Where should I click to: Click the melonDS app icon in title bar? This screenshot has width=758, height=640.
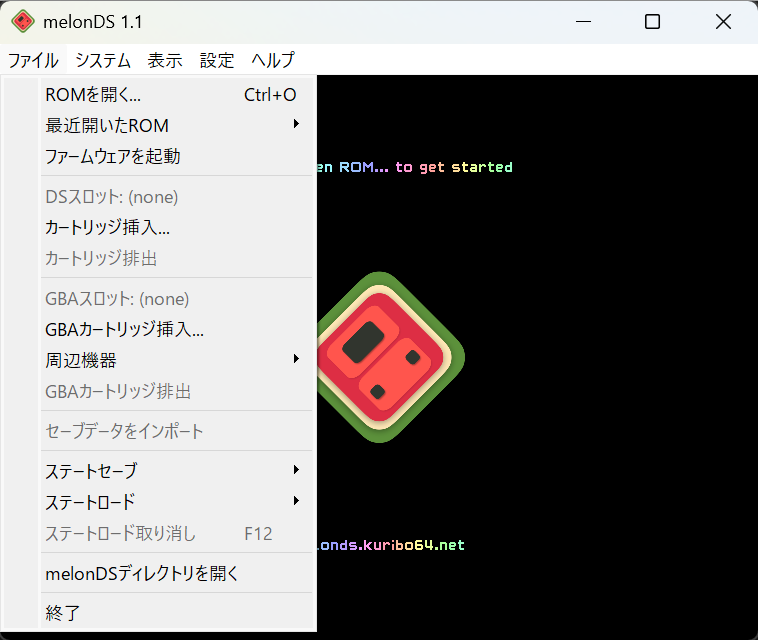[23, 22]
